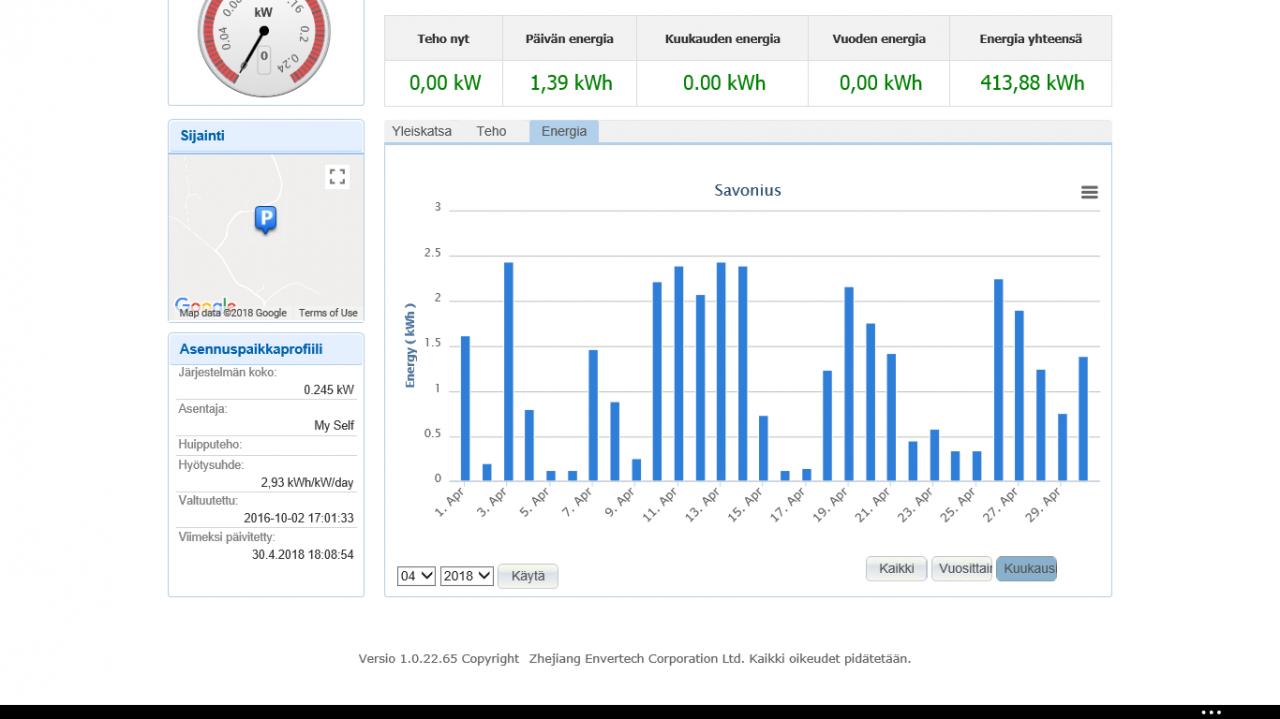Select the Energia tab
The height and width of the screenshot is (719, 1280).
coord(564,132)
